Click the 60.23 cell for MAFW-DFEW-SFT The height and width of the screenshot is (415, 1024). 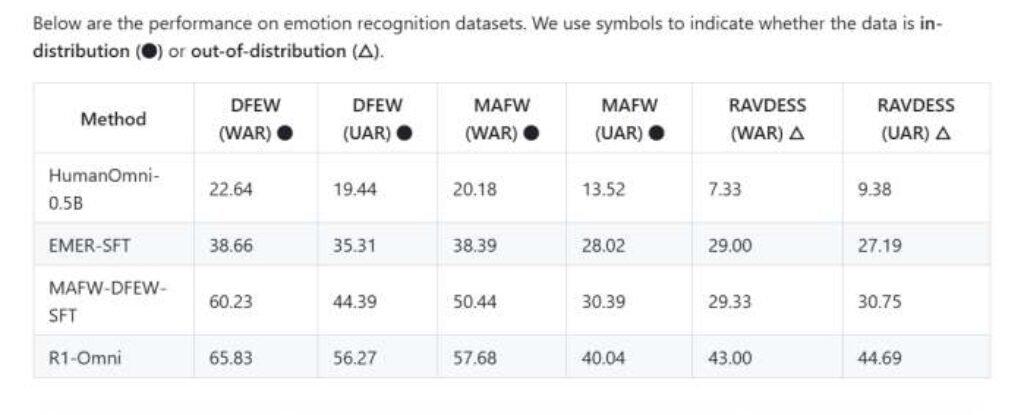pyautogui.click(x=230, y=300)
